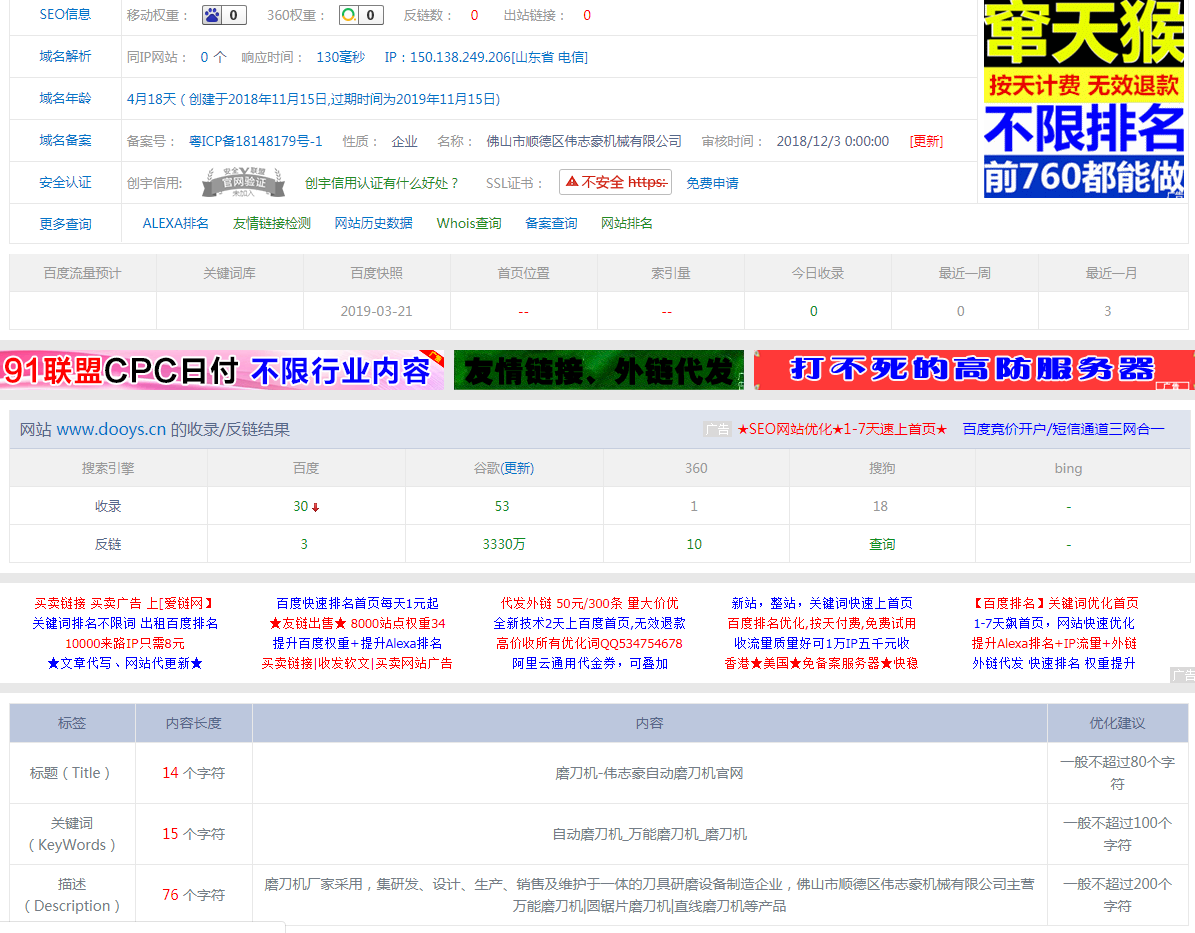Open 友情链接检测 link

(x=271, y=223)
